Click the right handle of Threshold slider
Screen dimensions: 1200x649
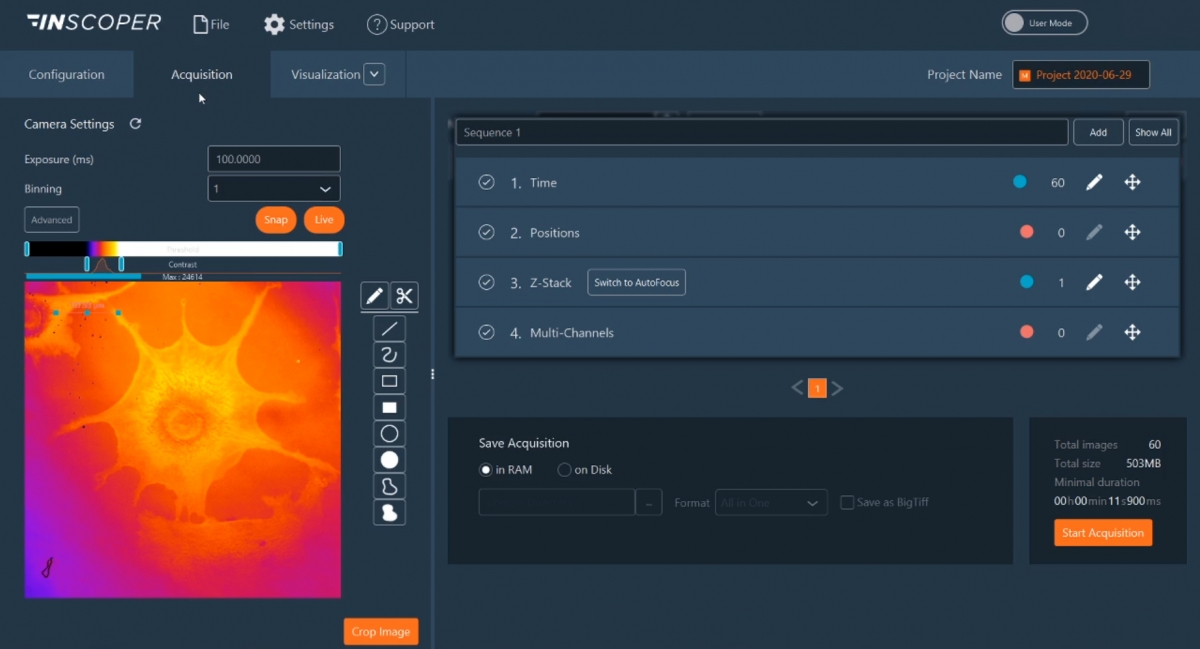click(x=340, y=249)
